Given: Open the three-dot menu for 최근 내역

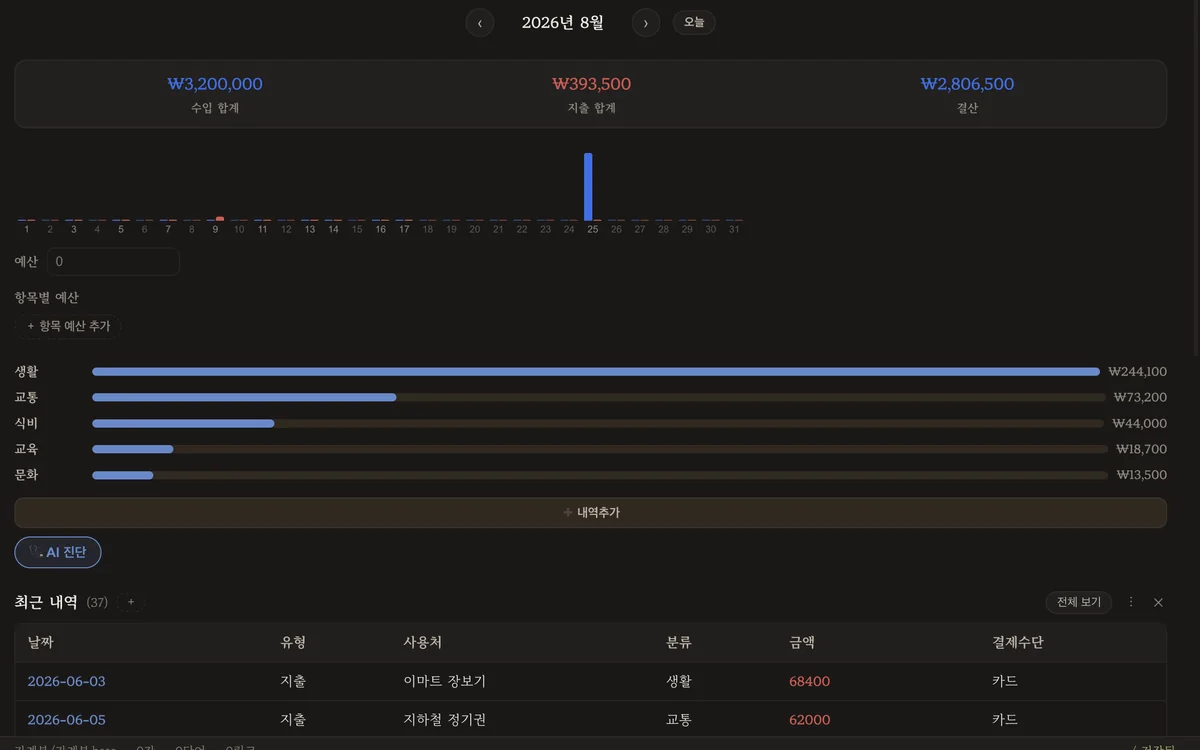Looking at the screenshot, I should pos(1131,602).
